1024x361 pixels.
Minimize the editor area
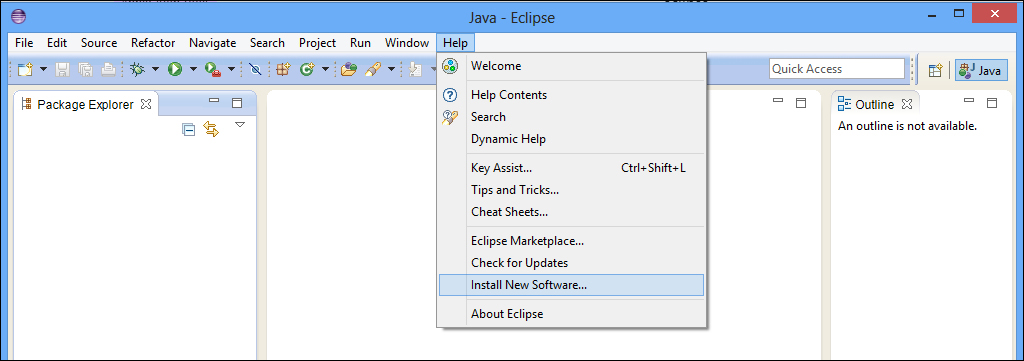[778, 101]
